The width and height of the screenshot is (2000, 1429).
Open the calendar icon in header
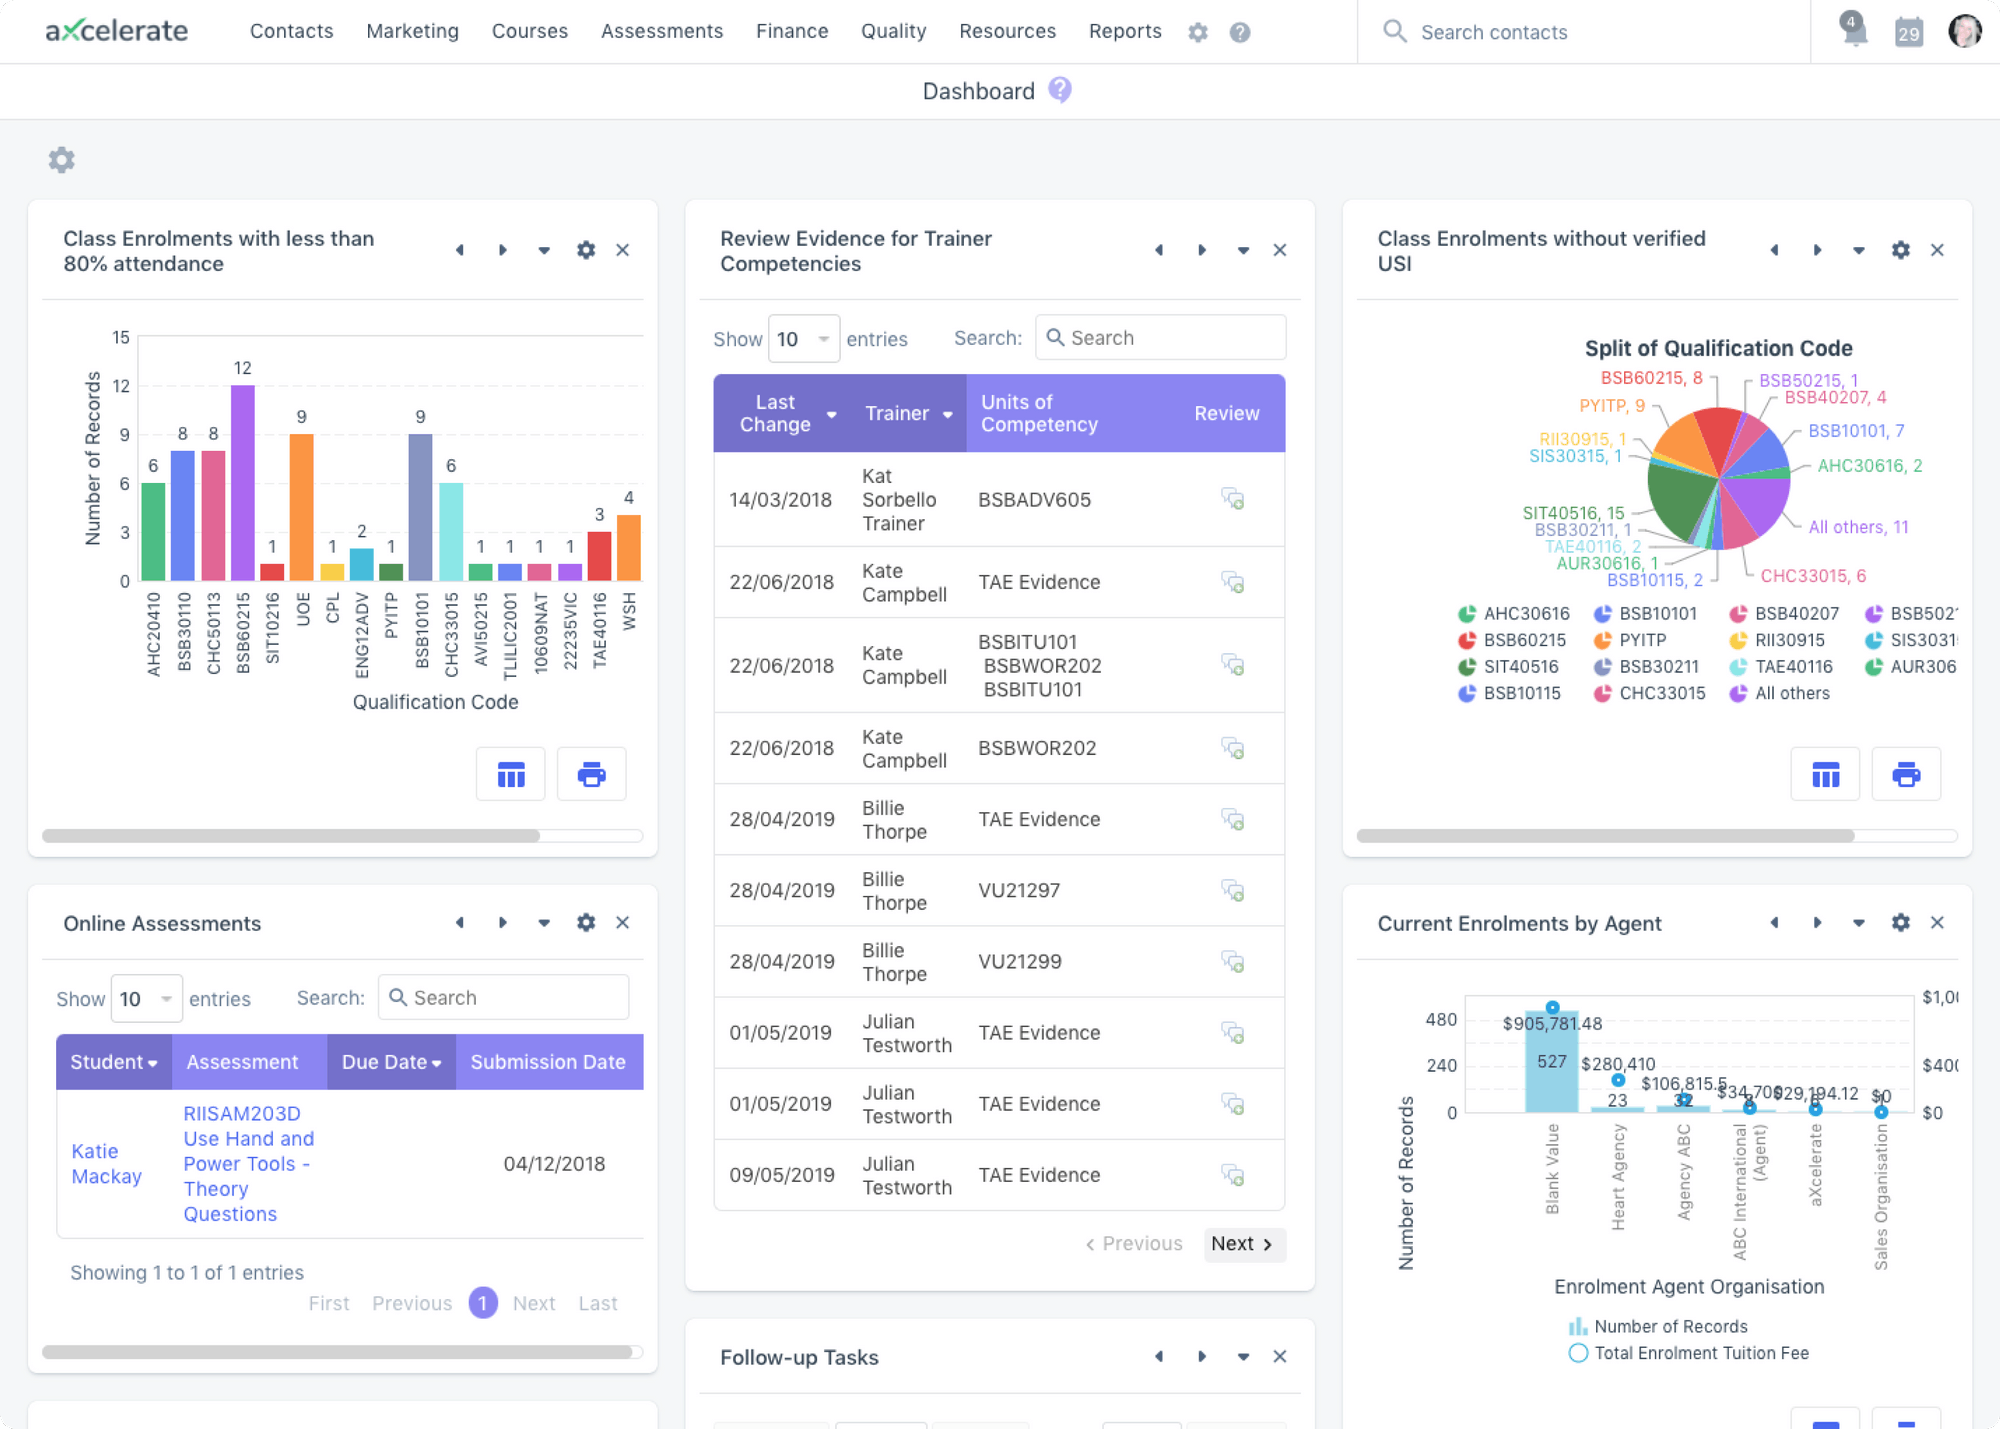pyautogui.click(x=1908, y=32)
